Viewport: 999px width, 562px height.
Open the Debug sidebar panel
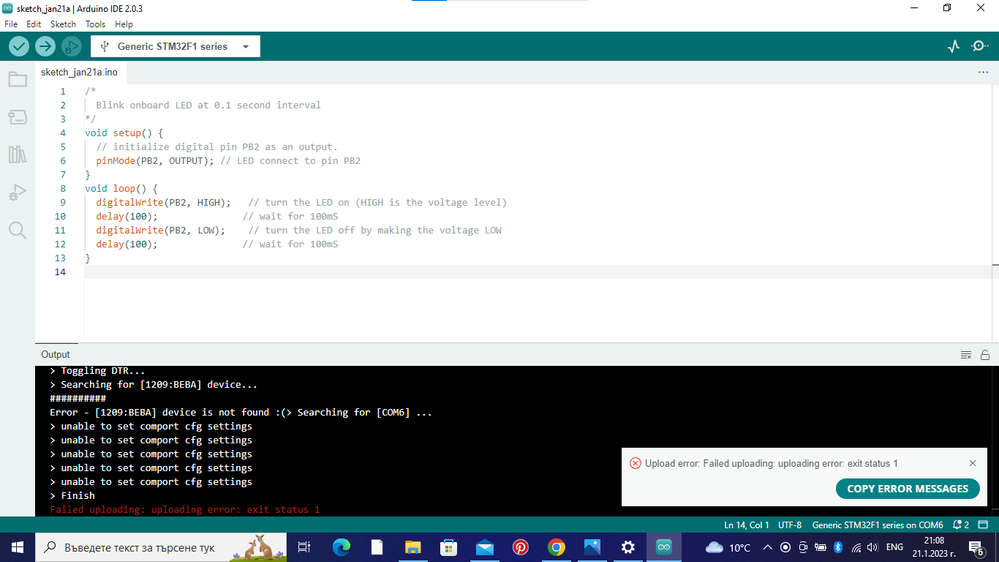(x=17, y=192)
